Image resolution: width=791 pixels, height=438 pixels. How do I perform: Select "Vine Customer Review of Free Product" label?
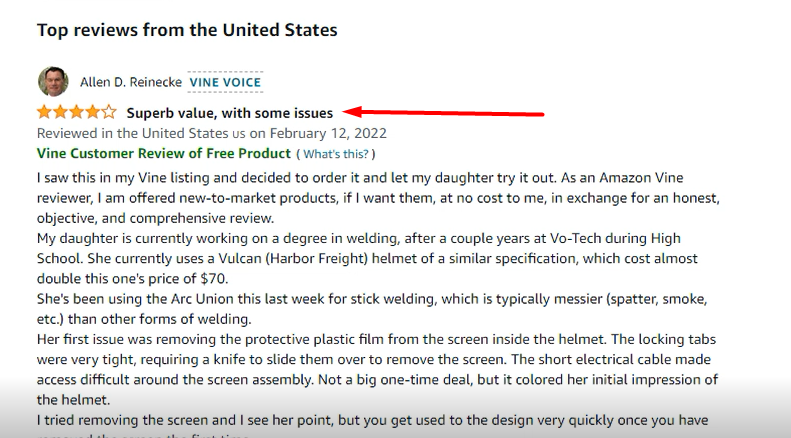163,153
